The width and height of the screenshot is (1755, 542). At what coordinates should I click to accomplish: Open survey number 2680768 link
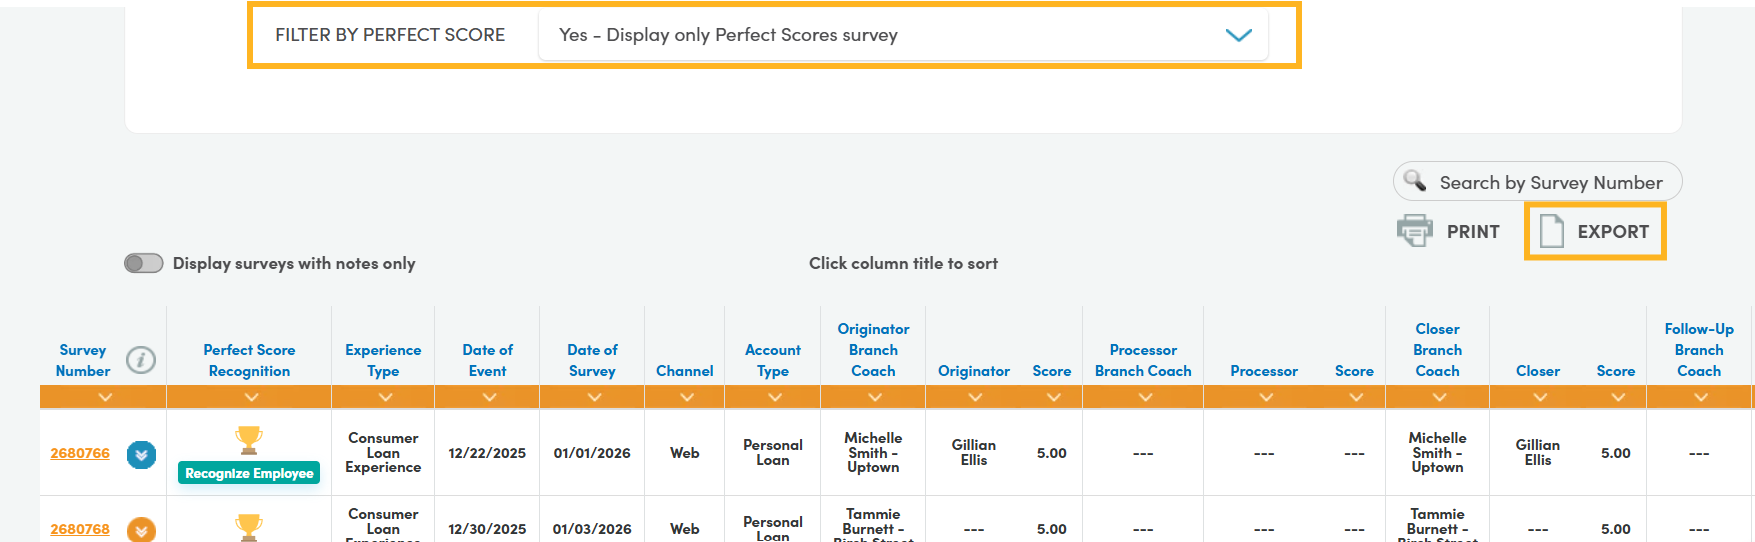click(80, 529)
